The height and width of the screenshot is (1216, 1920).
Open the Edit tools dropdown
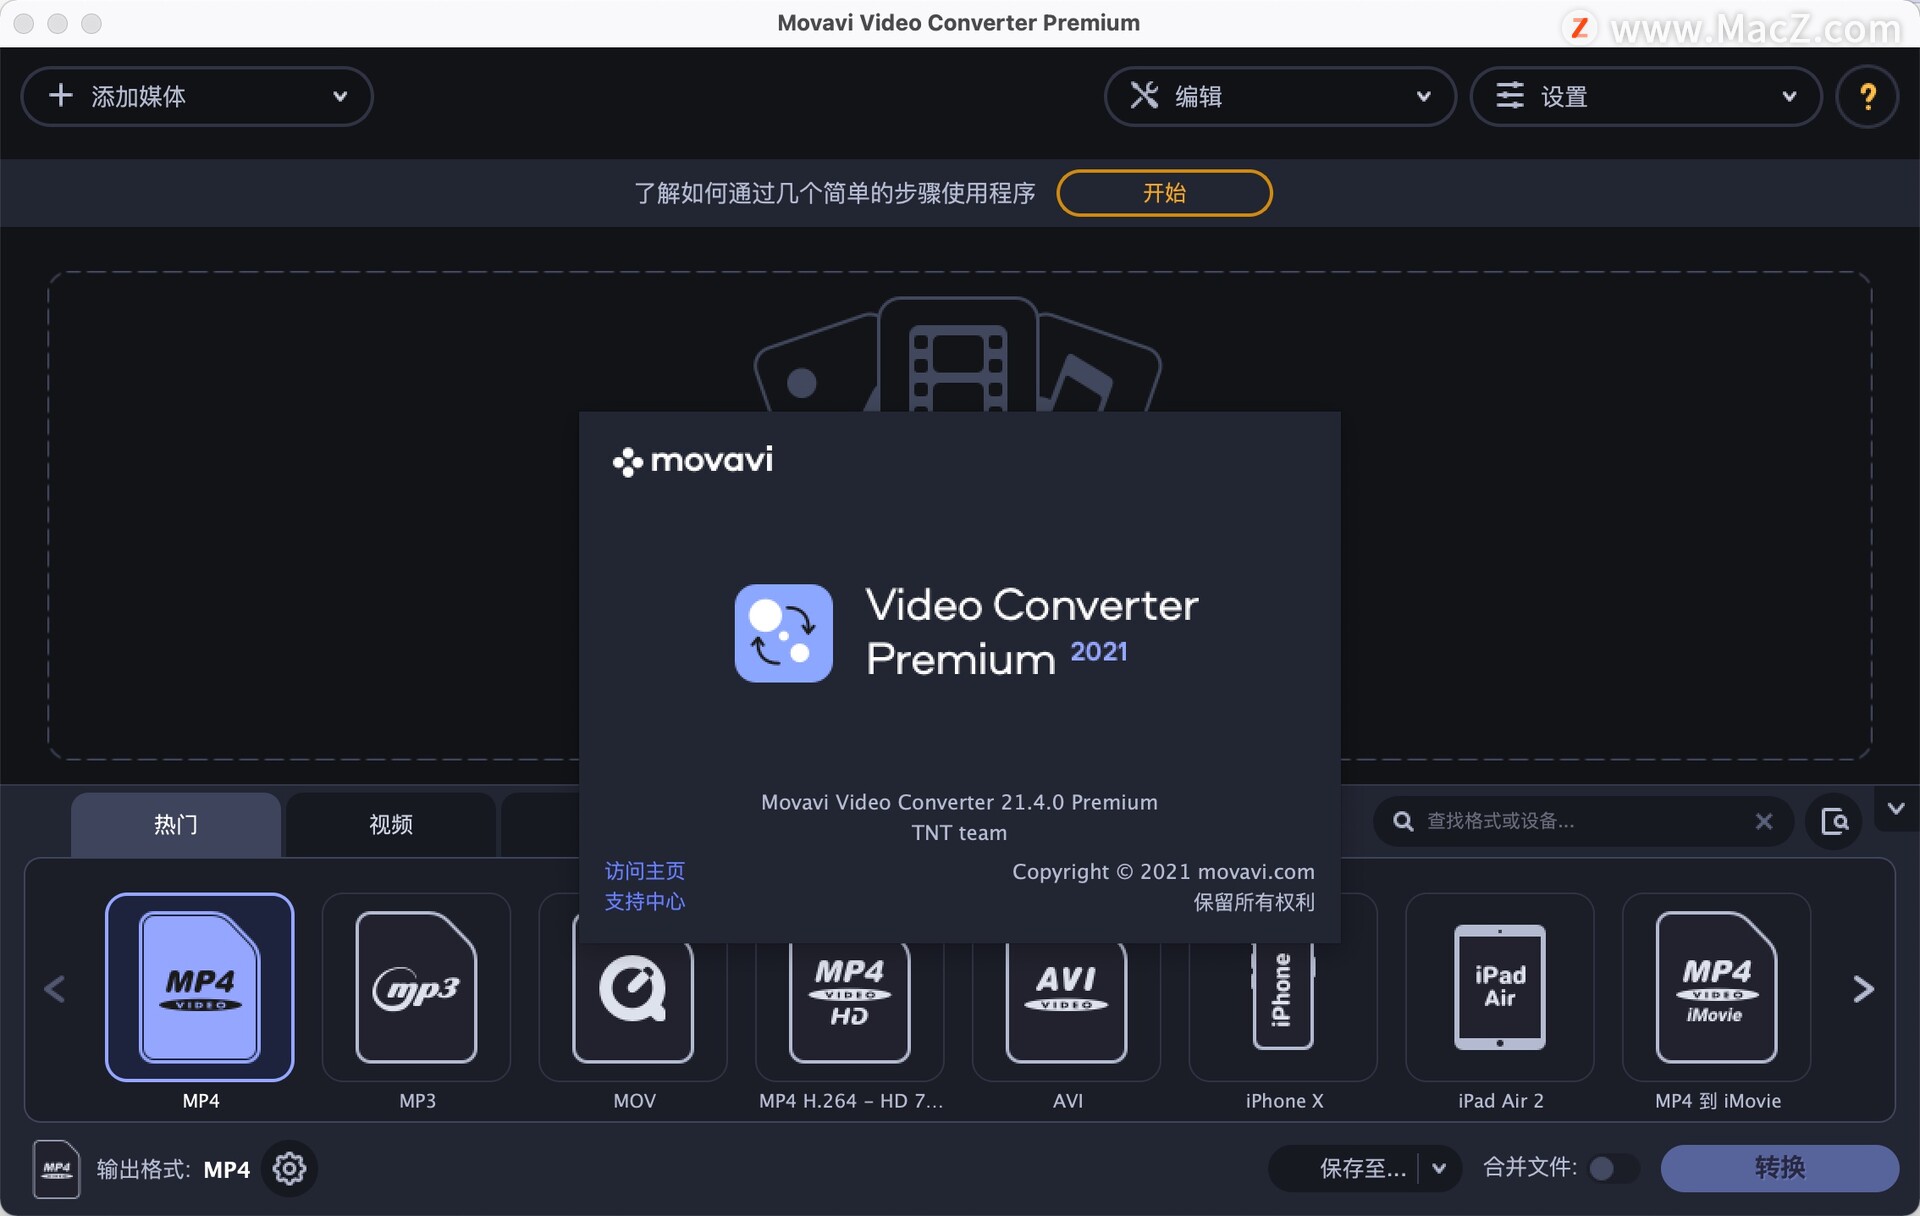pos(1280,96)
